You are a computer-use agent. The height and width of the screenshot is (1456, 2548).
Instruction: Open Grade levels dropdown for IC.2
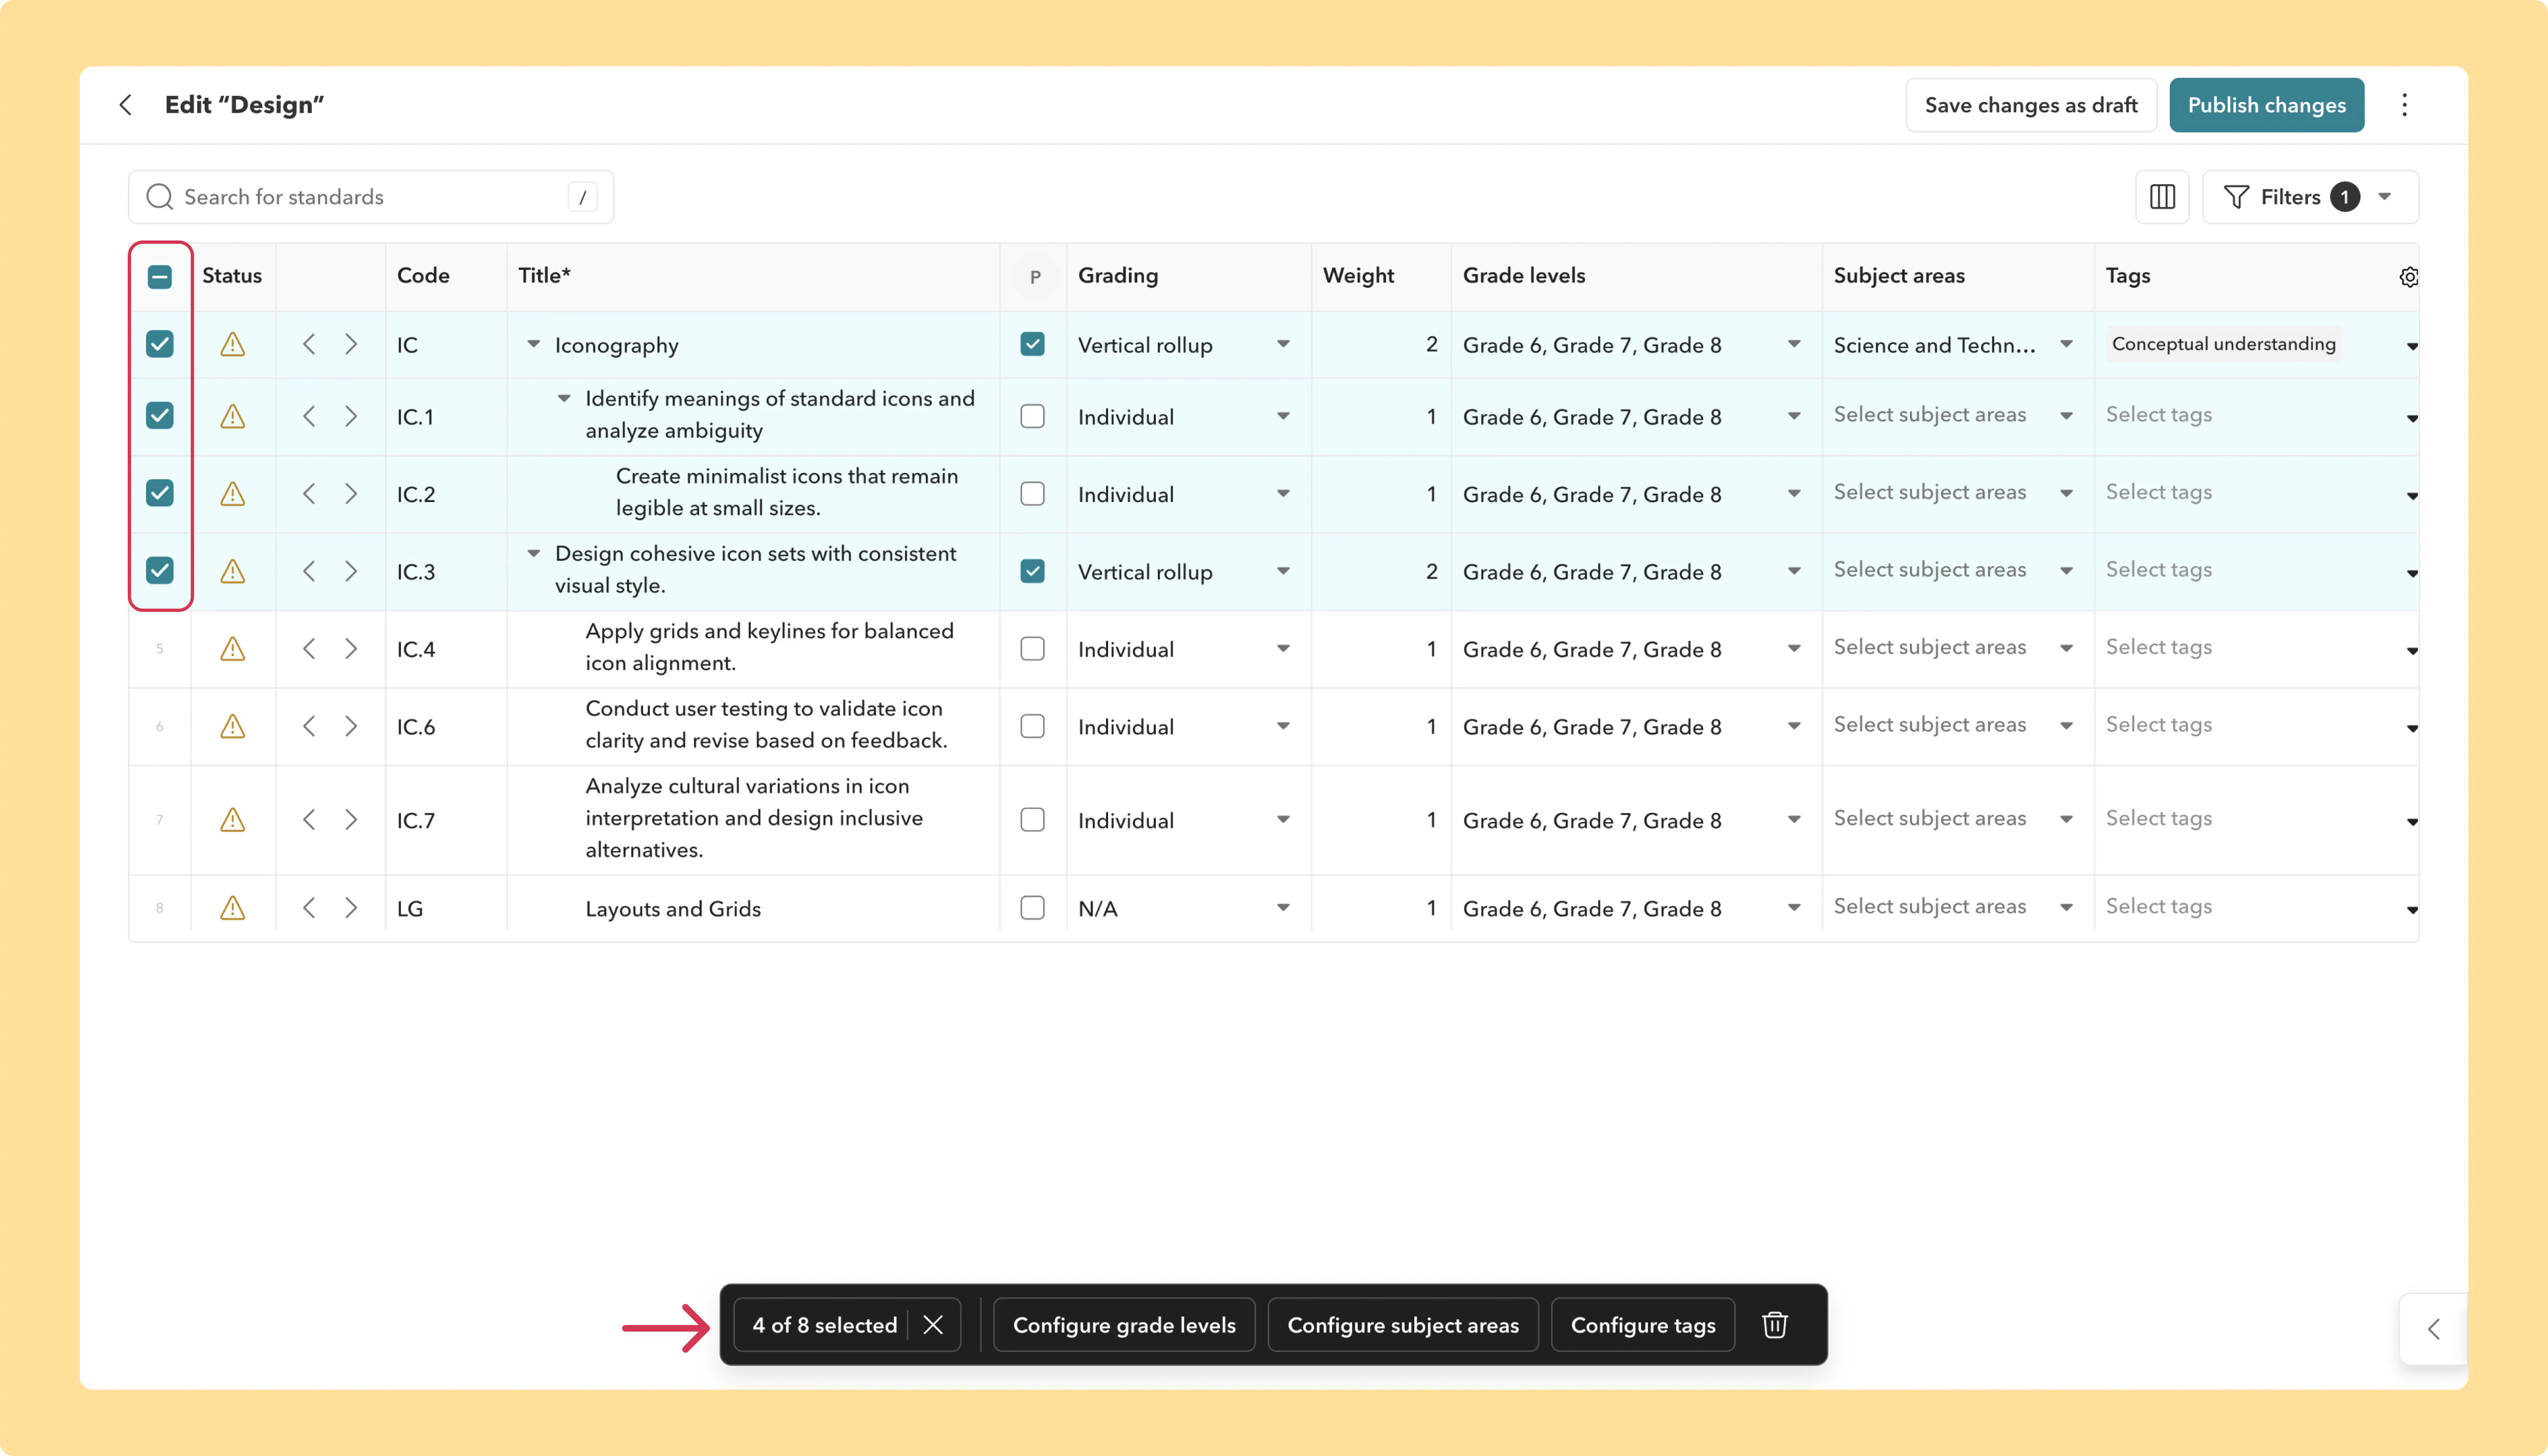point(1794,494)
